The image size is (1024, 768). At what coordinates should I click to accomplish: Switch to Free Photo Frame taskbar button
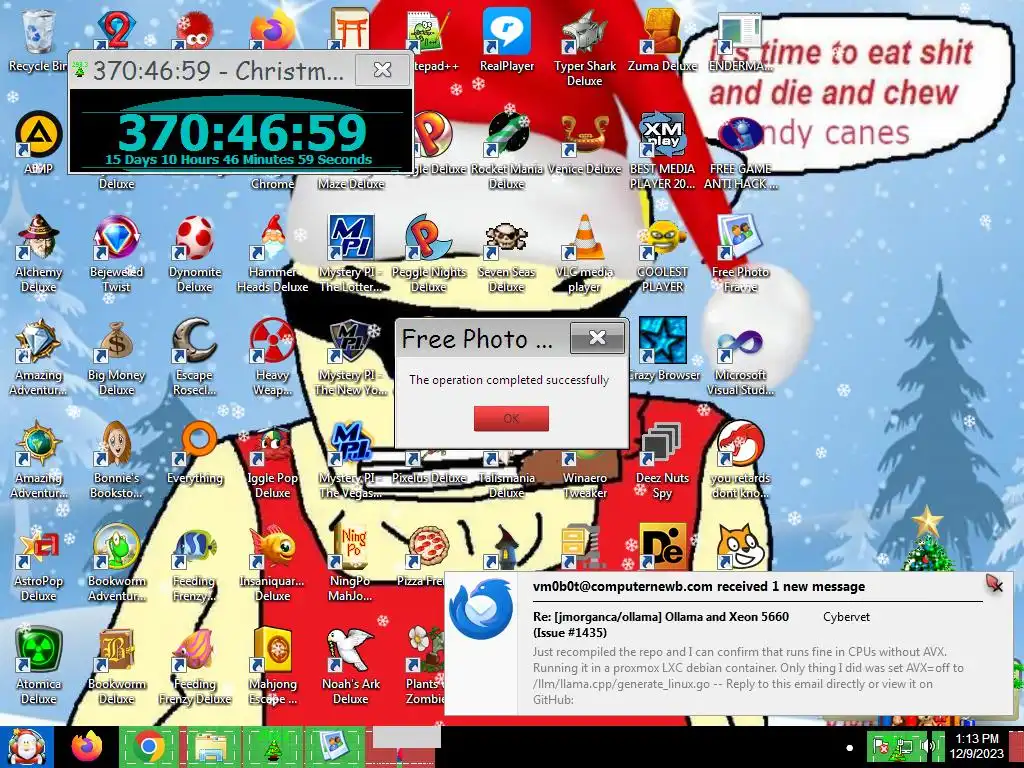(334, 747)
